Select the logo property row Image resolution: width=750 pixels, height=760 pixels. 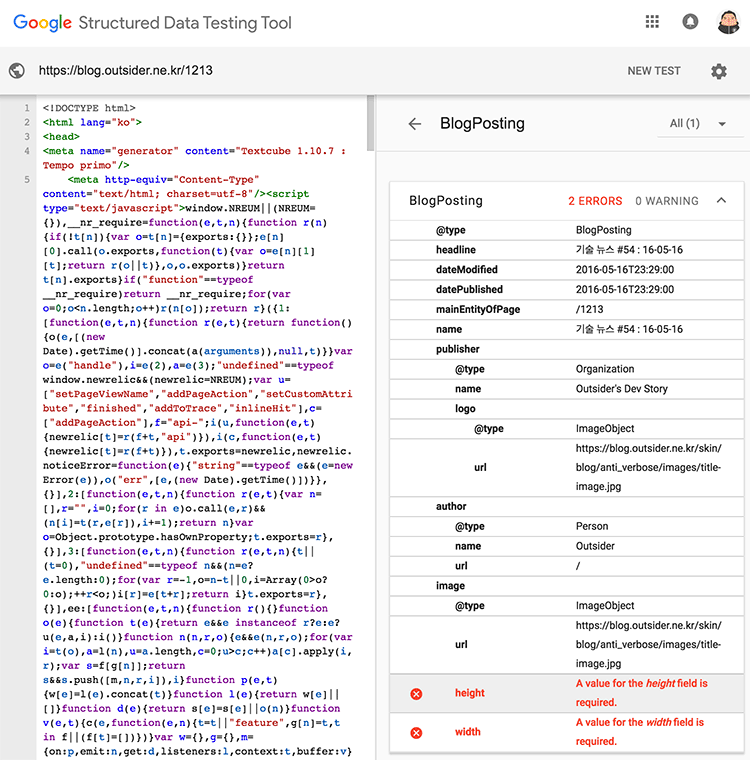pos(567,409)
